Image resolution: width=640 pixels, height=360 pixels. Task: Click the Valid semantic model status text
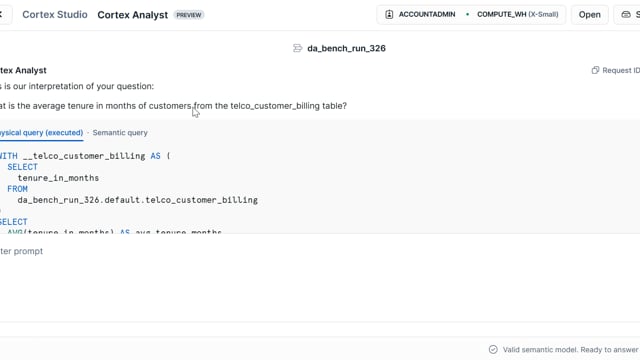[x=571, y=349]
